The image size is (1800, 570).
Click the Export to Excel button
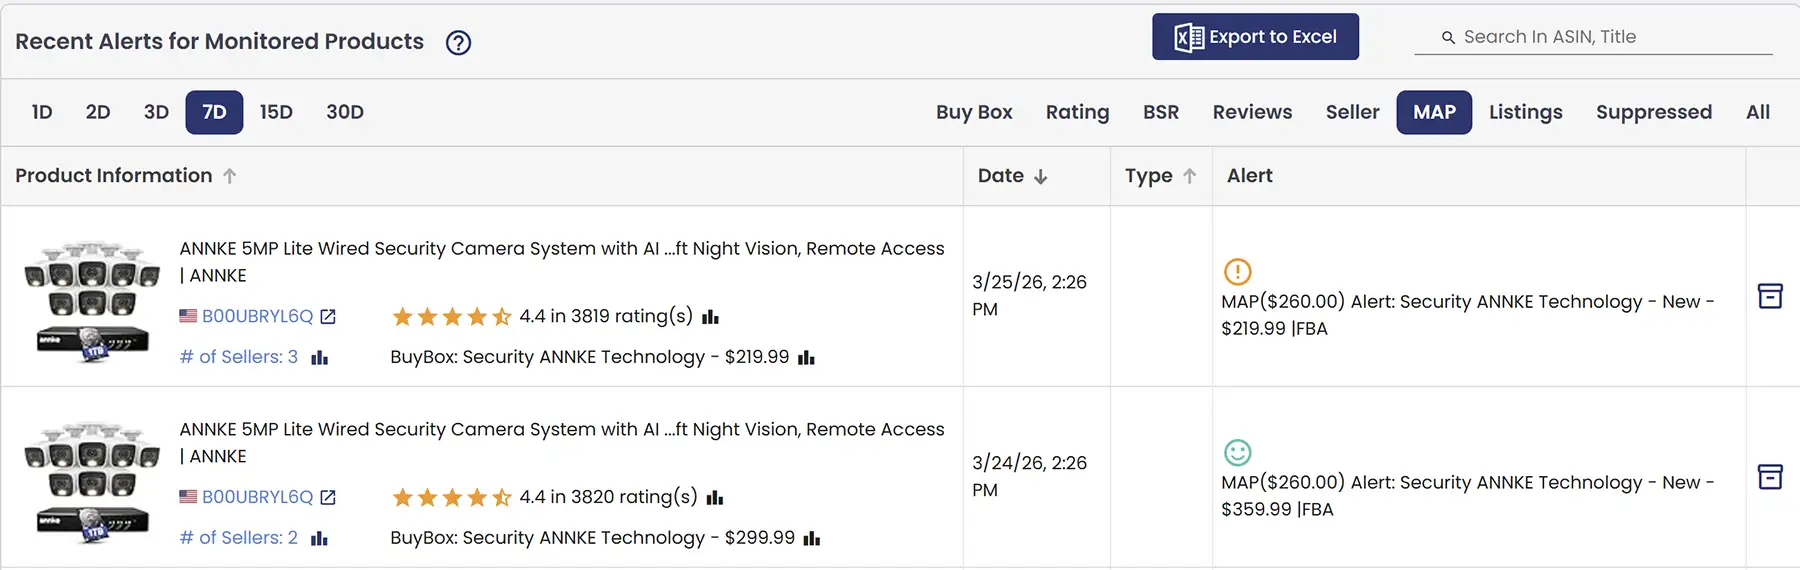tap(1255, 37)
